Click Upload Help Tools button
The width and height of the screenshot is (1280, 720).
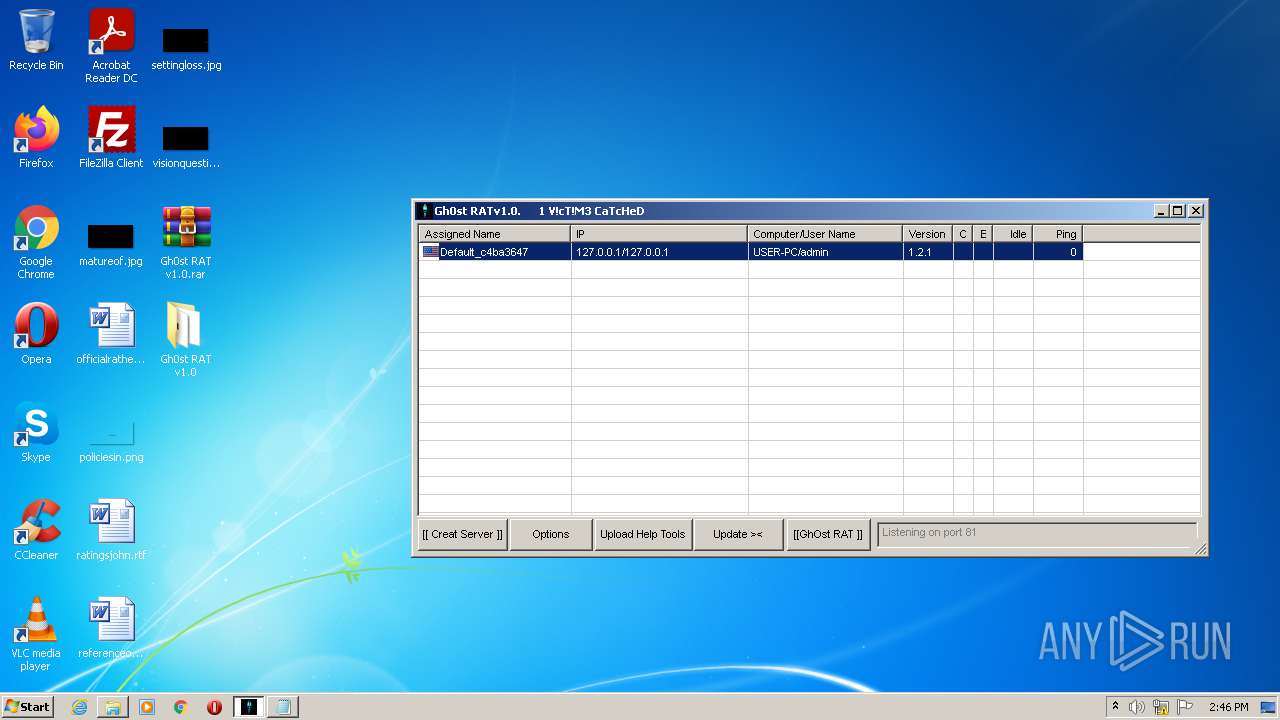tap(643, 534)
